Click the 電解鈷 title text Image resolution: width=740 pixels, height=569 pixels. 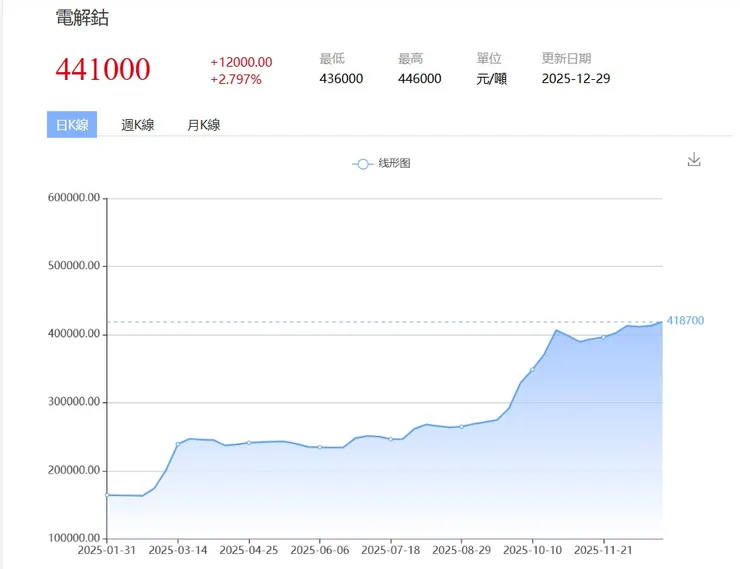(82, 18)
